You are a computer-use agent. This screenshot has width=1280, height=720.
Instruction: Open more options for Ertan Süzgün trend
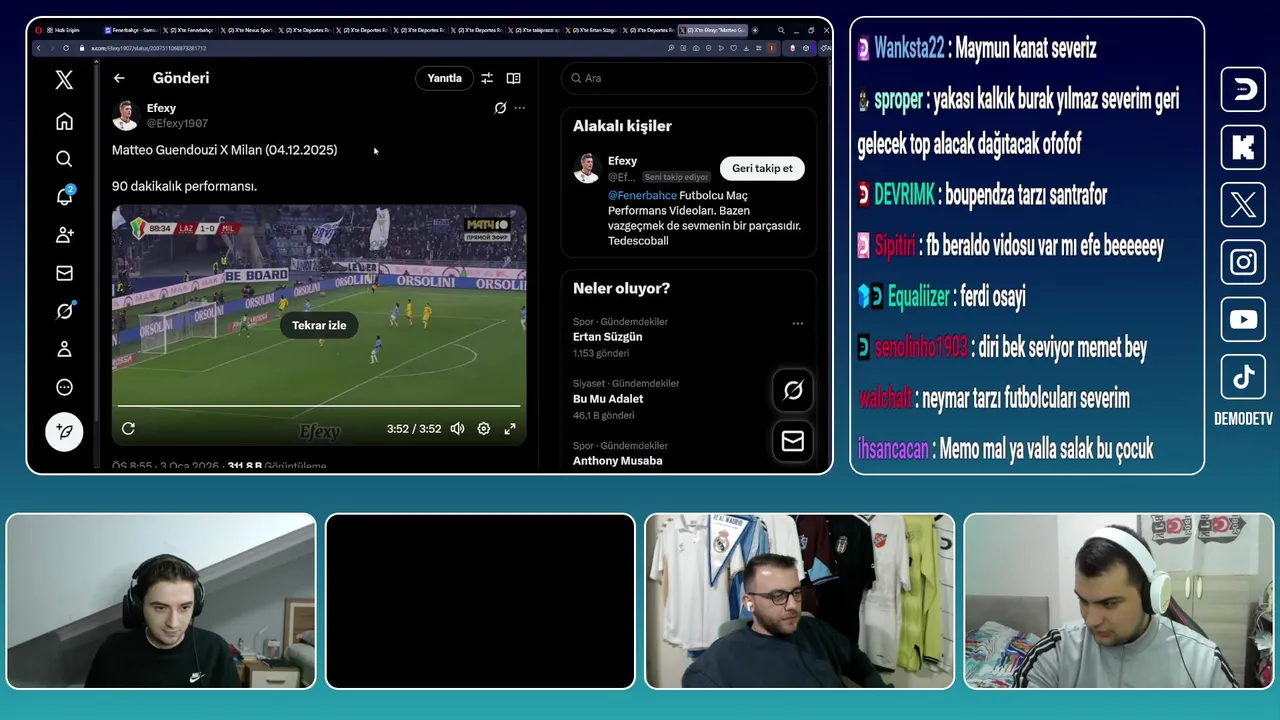point(797,323)
